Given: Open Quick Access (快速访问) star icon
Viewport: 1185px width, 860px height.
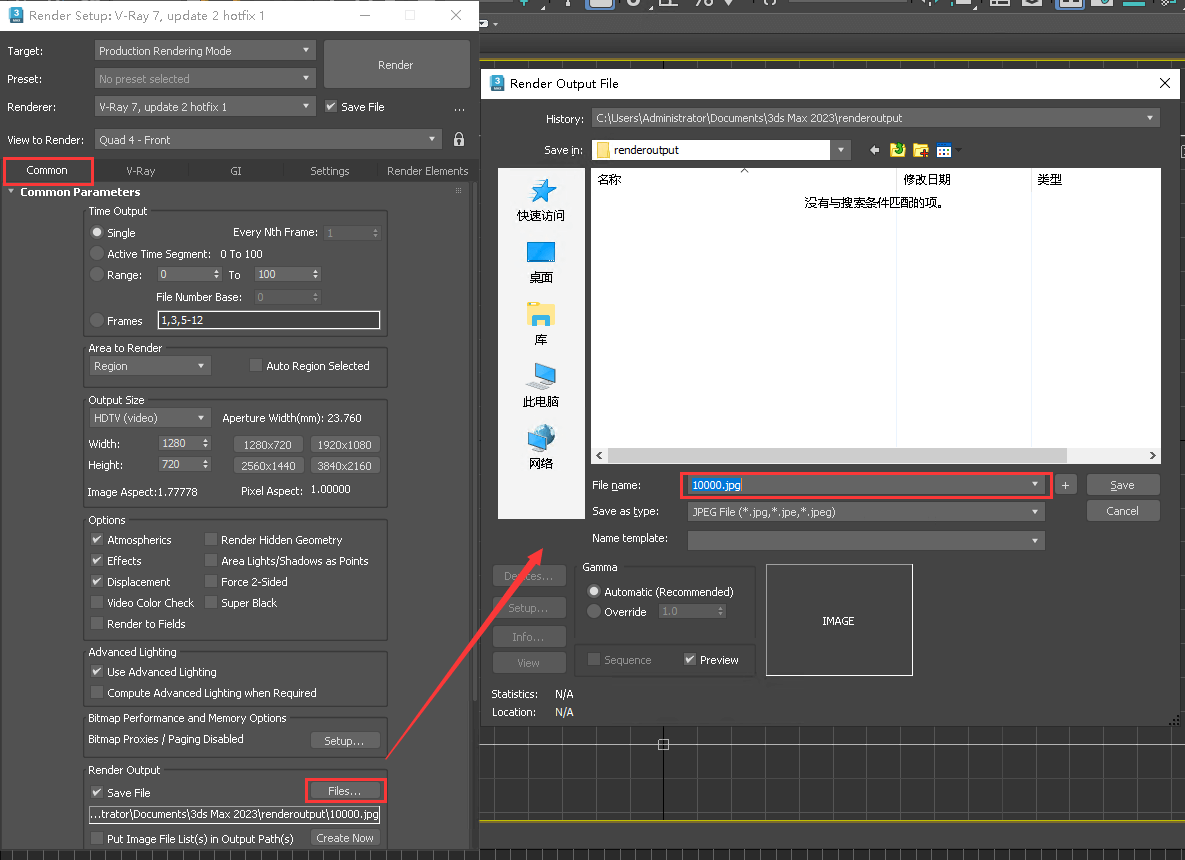Looking at the screenshot, I should point(541,191).
